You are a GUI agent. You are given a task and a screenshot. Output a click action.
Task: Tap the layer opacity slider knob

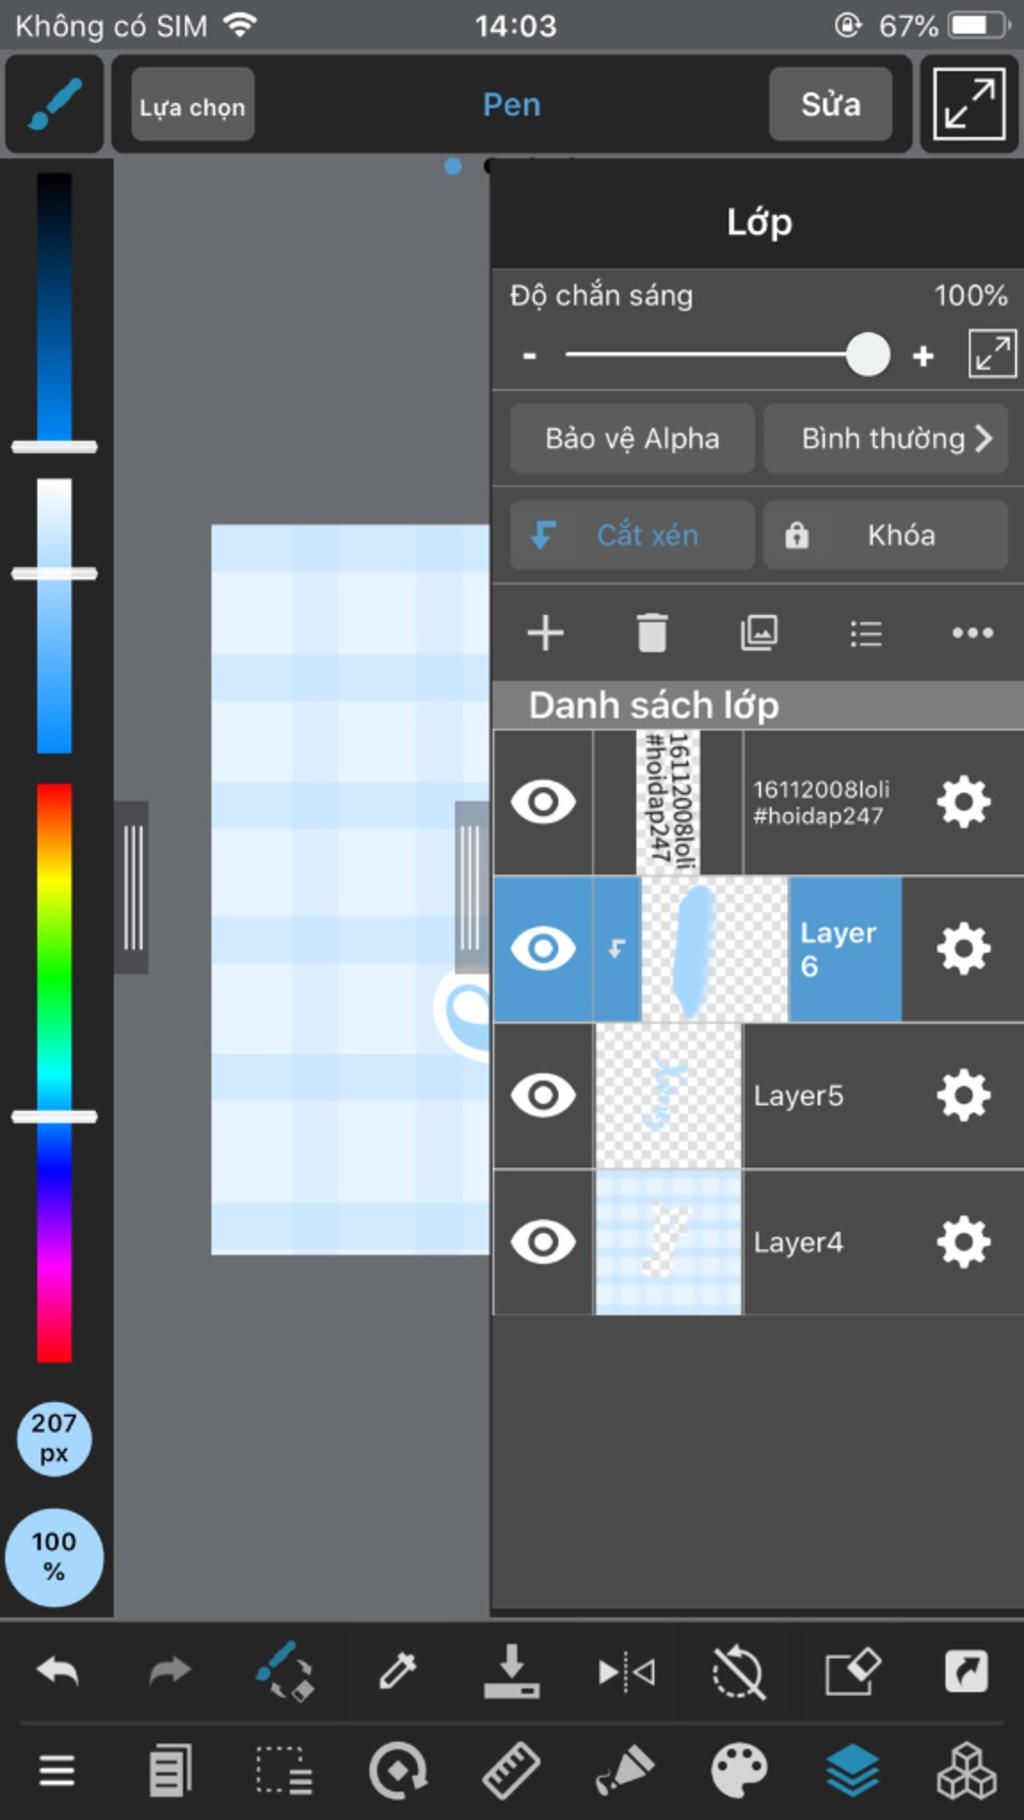pos(867,354)
